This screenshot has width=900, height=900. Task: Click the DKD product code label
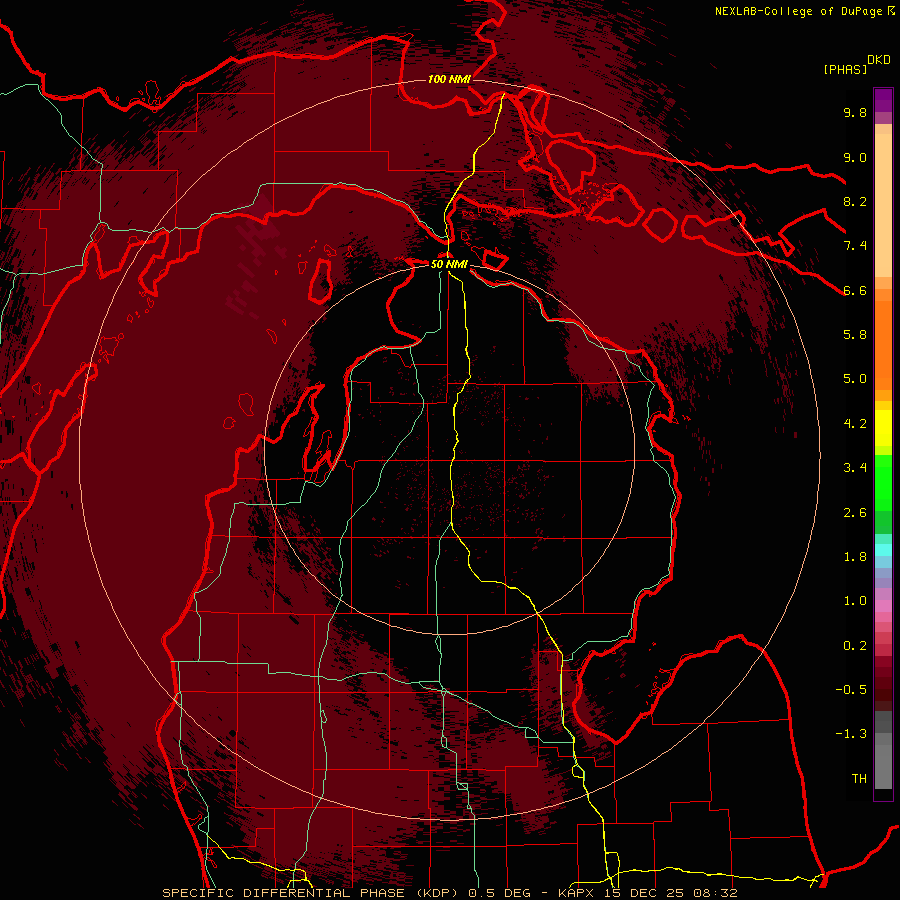879,59
